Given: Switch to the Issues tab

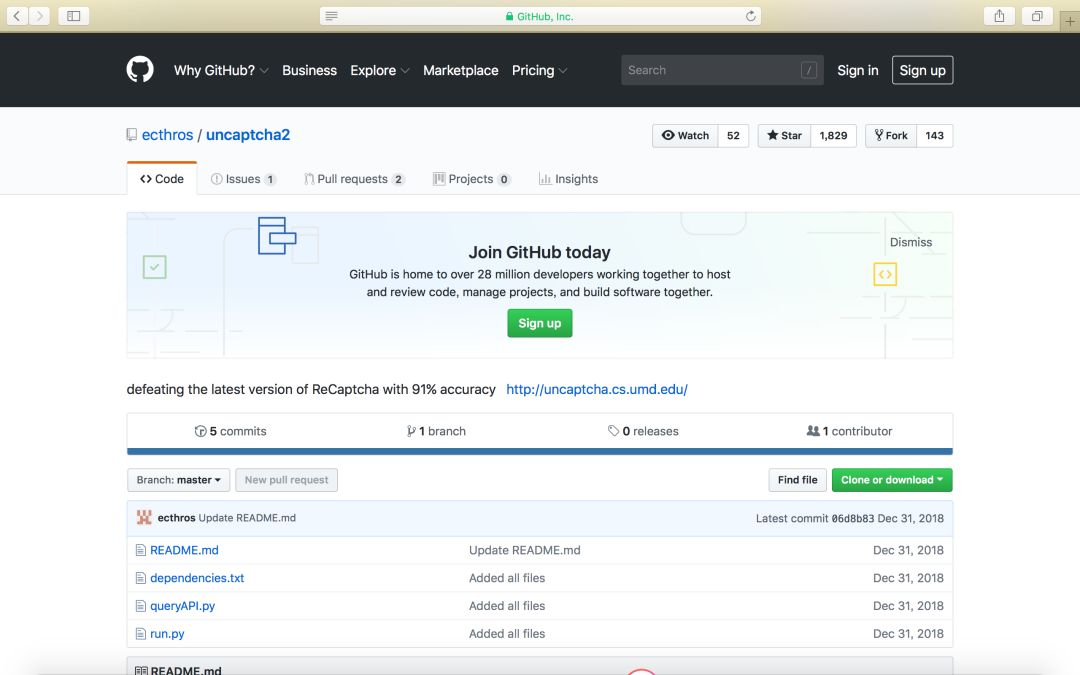Looking at the screenshot, I should point(243,178).
